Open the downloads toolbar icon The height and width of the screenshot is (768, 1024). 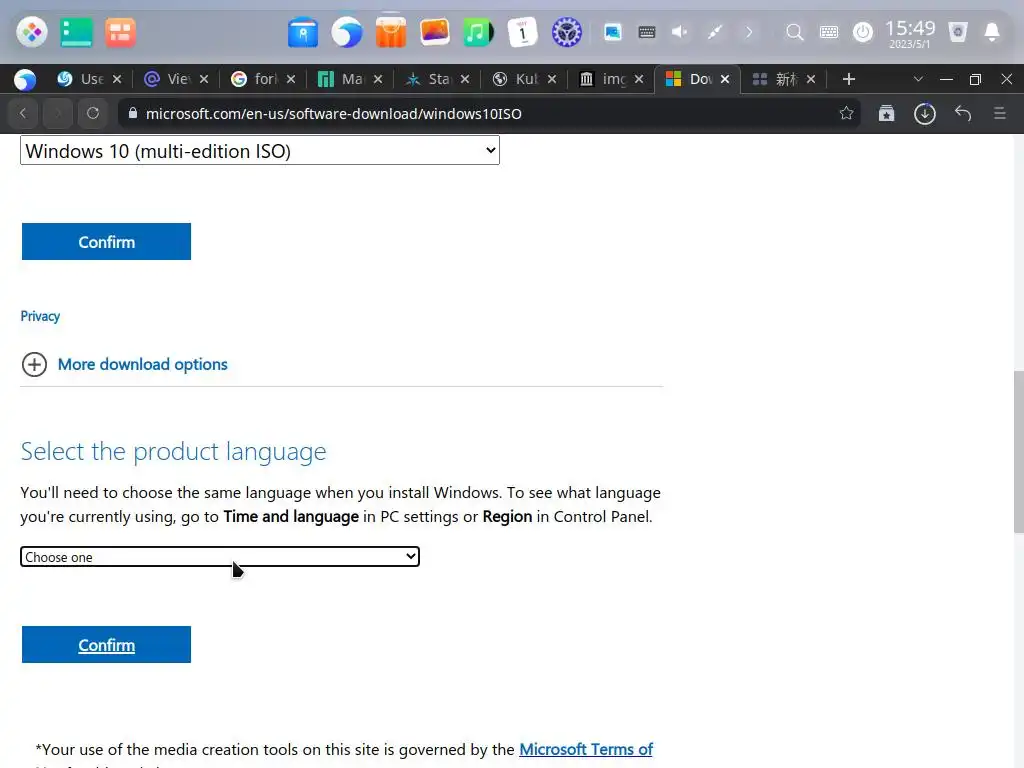click(924, 114)
